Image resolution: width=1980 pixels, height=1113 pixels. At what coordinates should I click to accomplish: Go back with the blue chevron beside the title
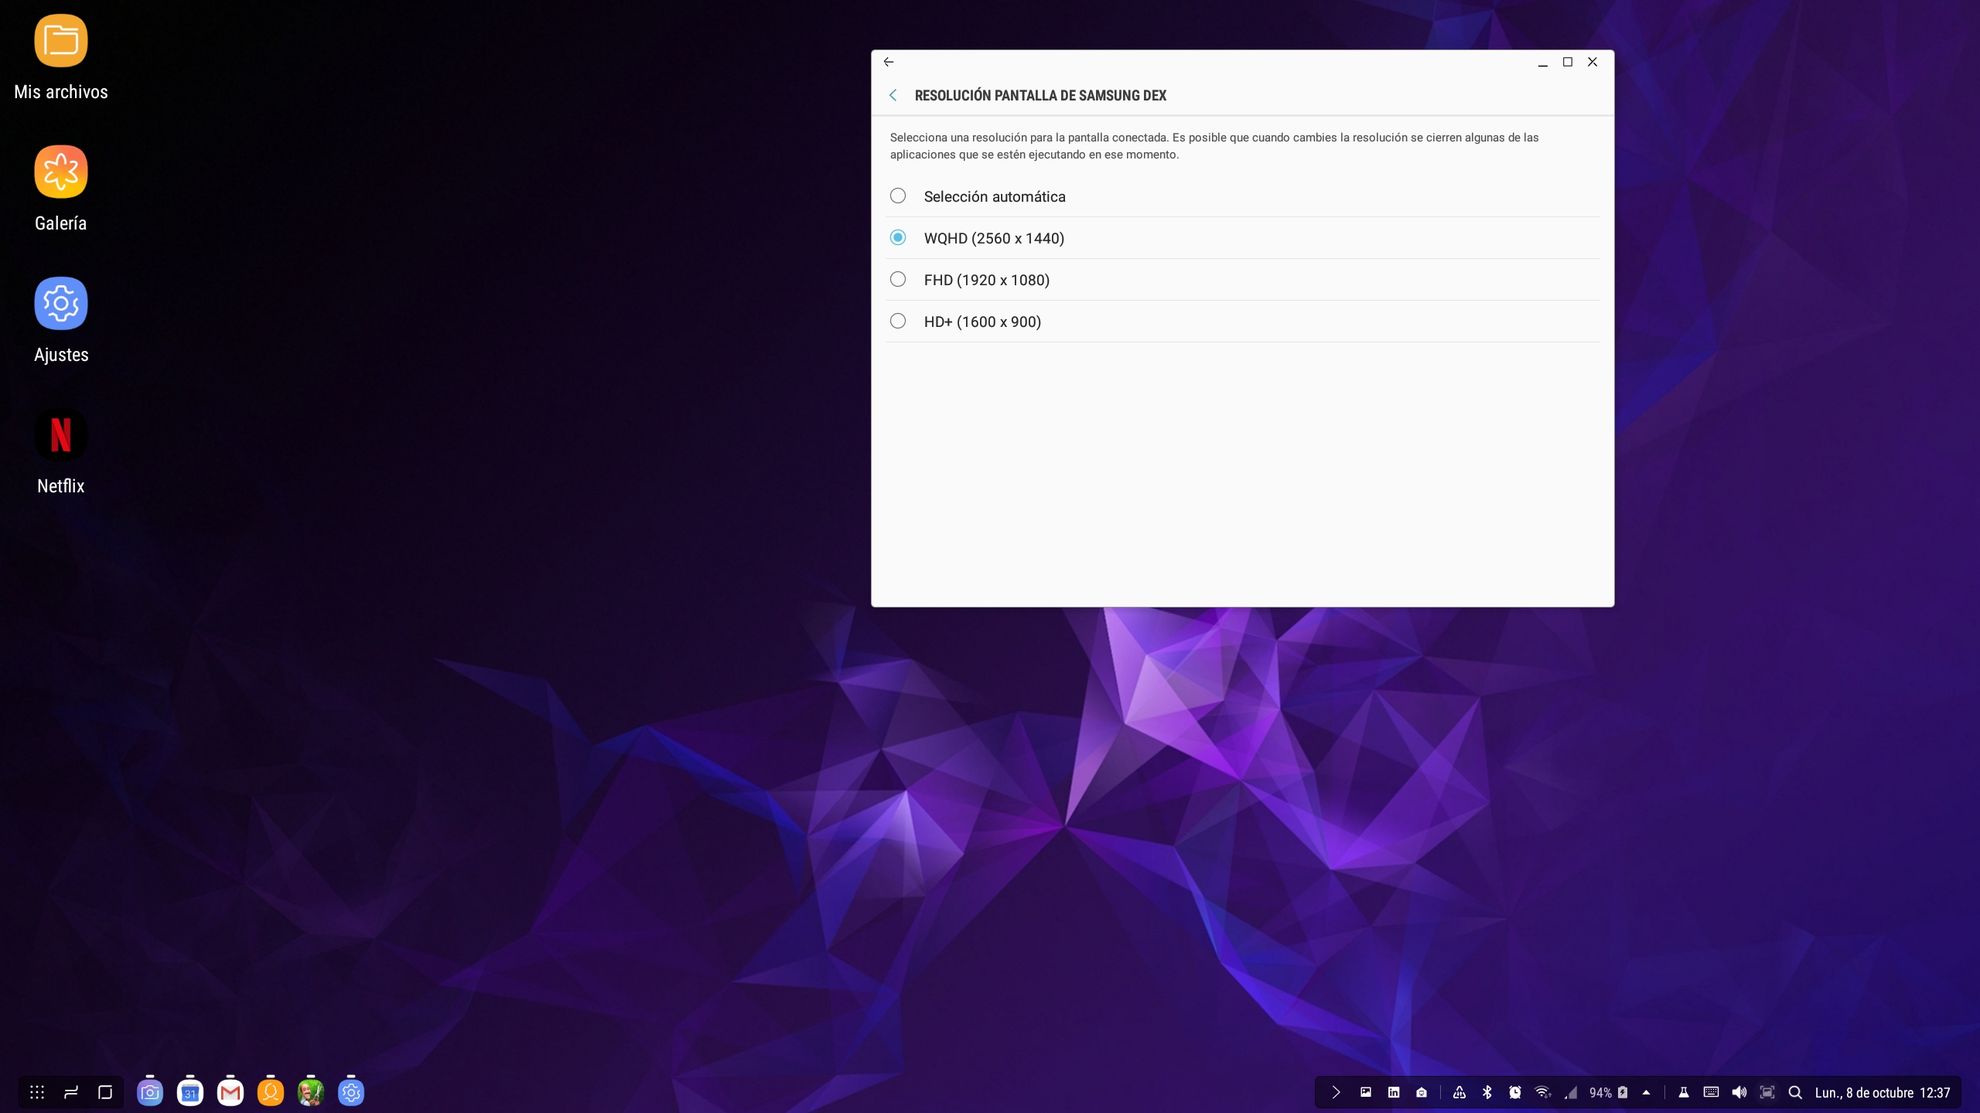pos(893,95)
